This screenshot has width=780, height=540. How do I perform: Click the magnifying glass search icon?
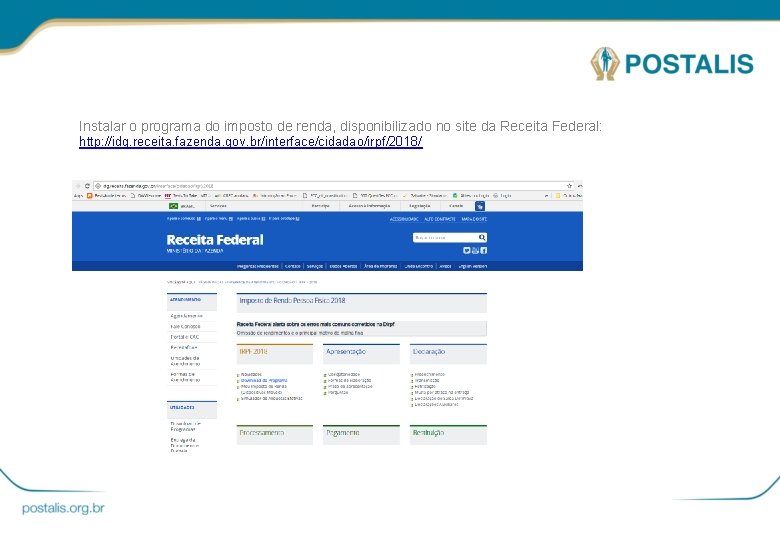pos(482,238)
